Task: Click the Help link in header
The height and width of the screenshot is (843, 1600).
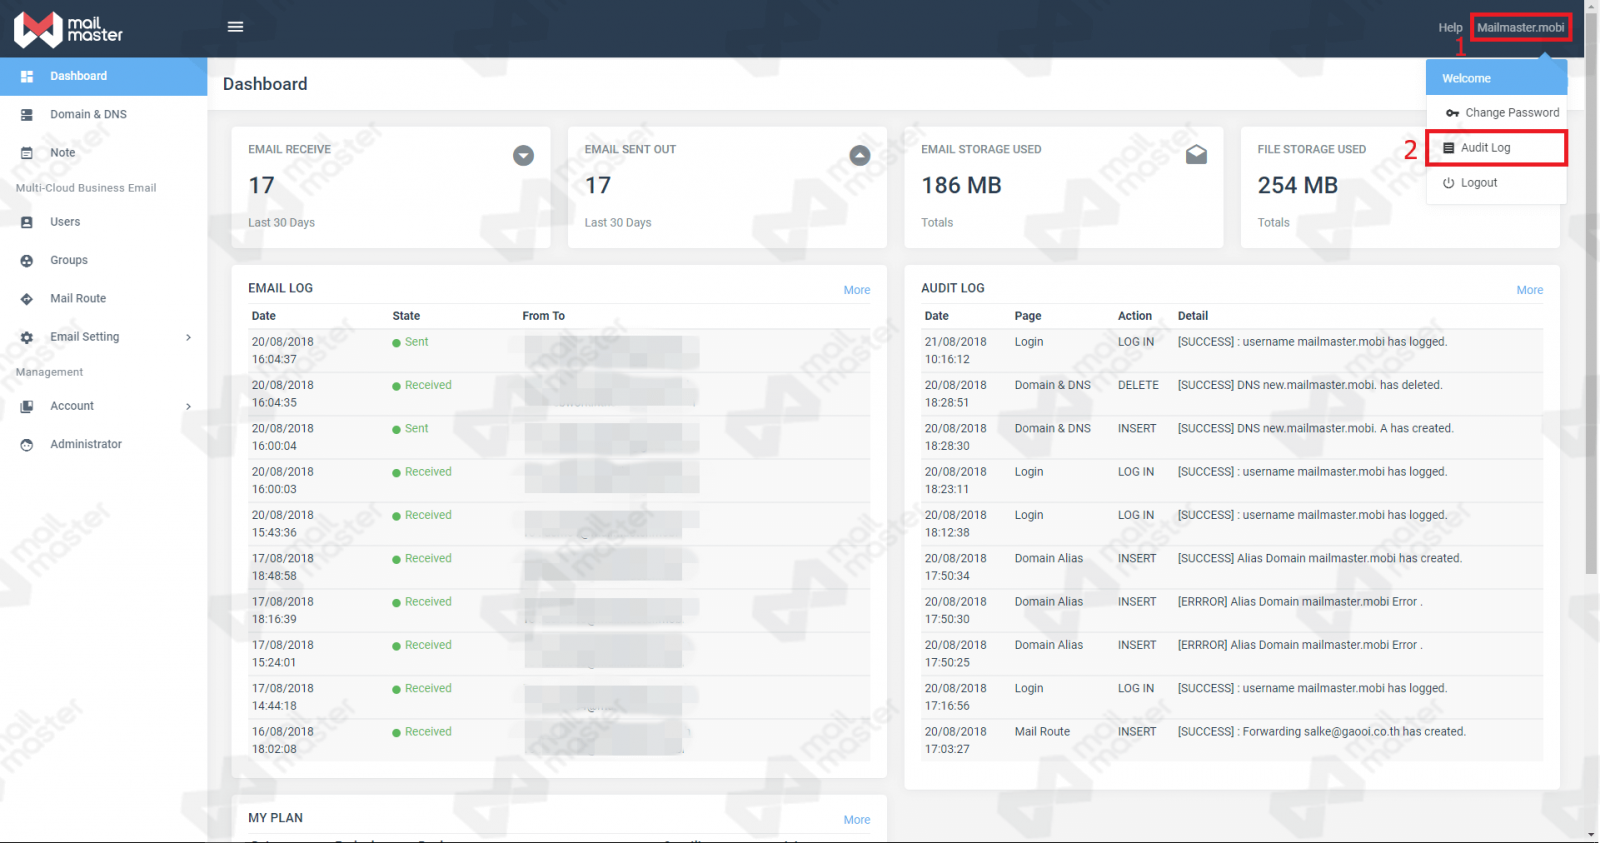Action: click(x=1450, y=28)
